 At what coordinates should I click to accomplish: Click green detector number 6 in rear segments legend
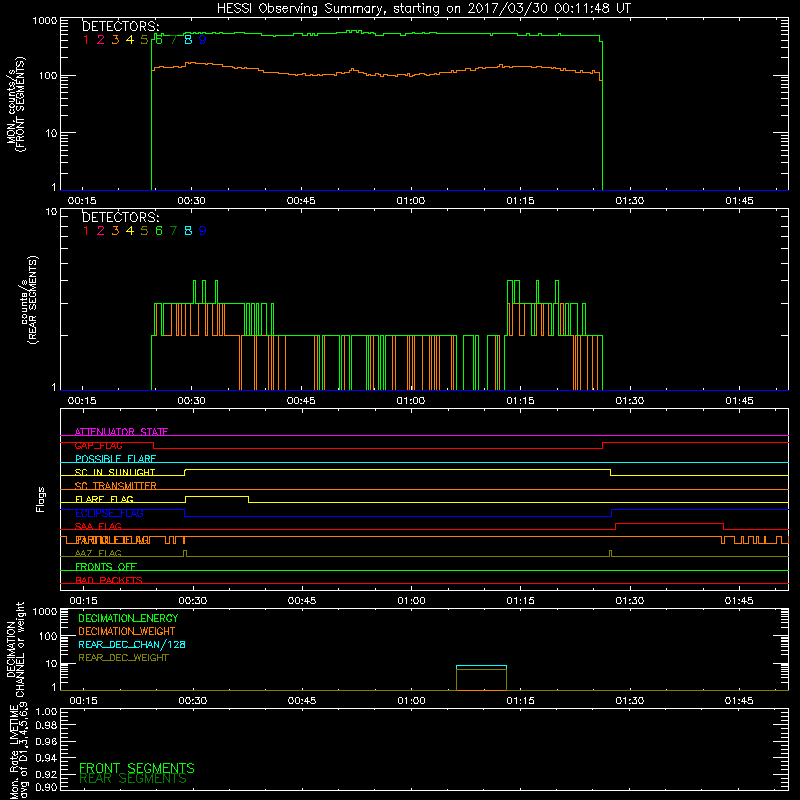tap(159, 231)
